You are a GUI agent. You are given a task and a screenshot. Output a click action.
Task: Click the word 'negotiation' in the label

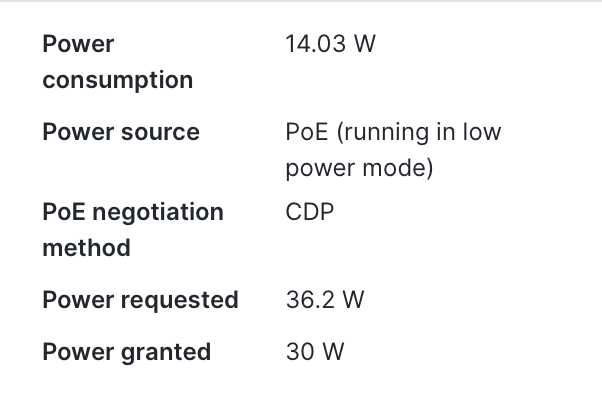pyautogui.click(x=158, y=212)
